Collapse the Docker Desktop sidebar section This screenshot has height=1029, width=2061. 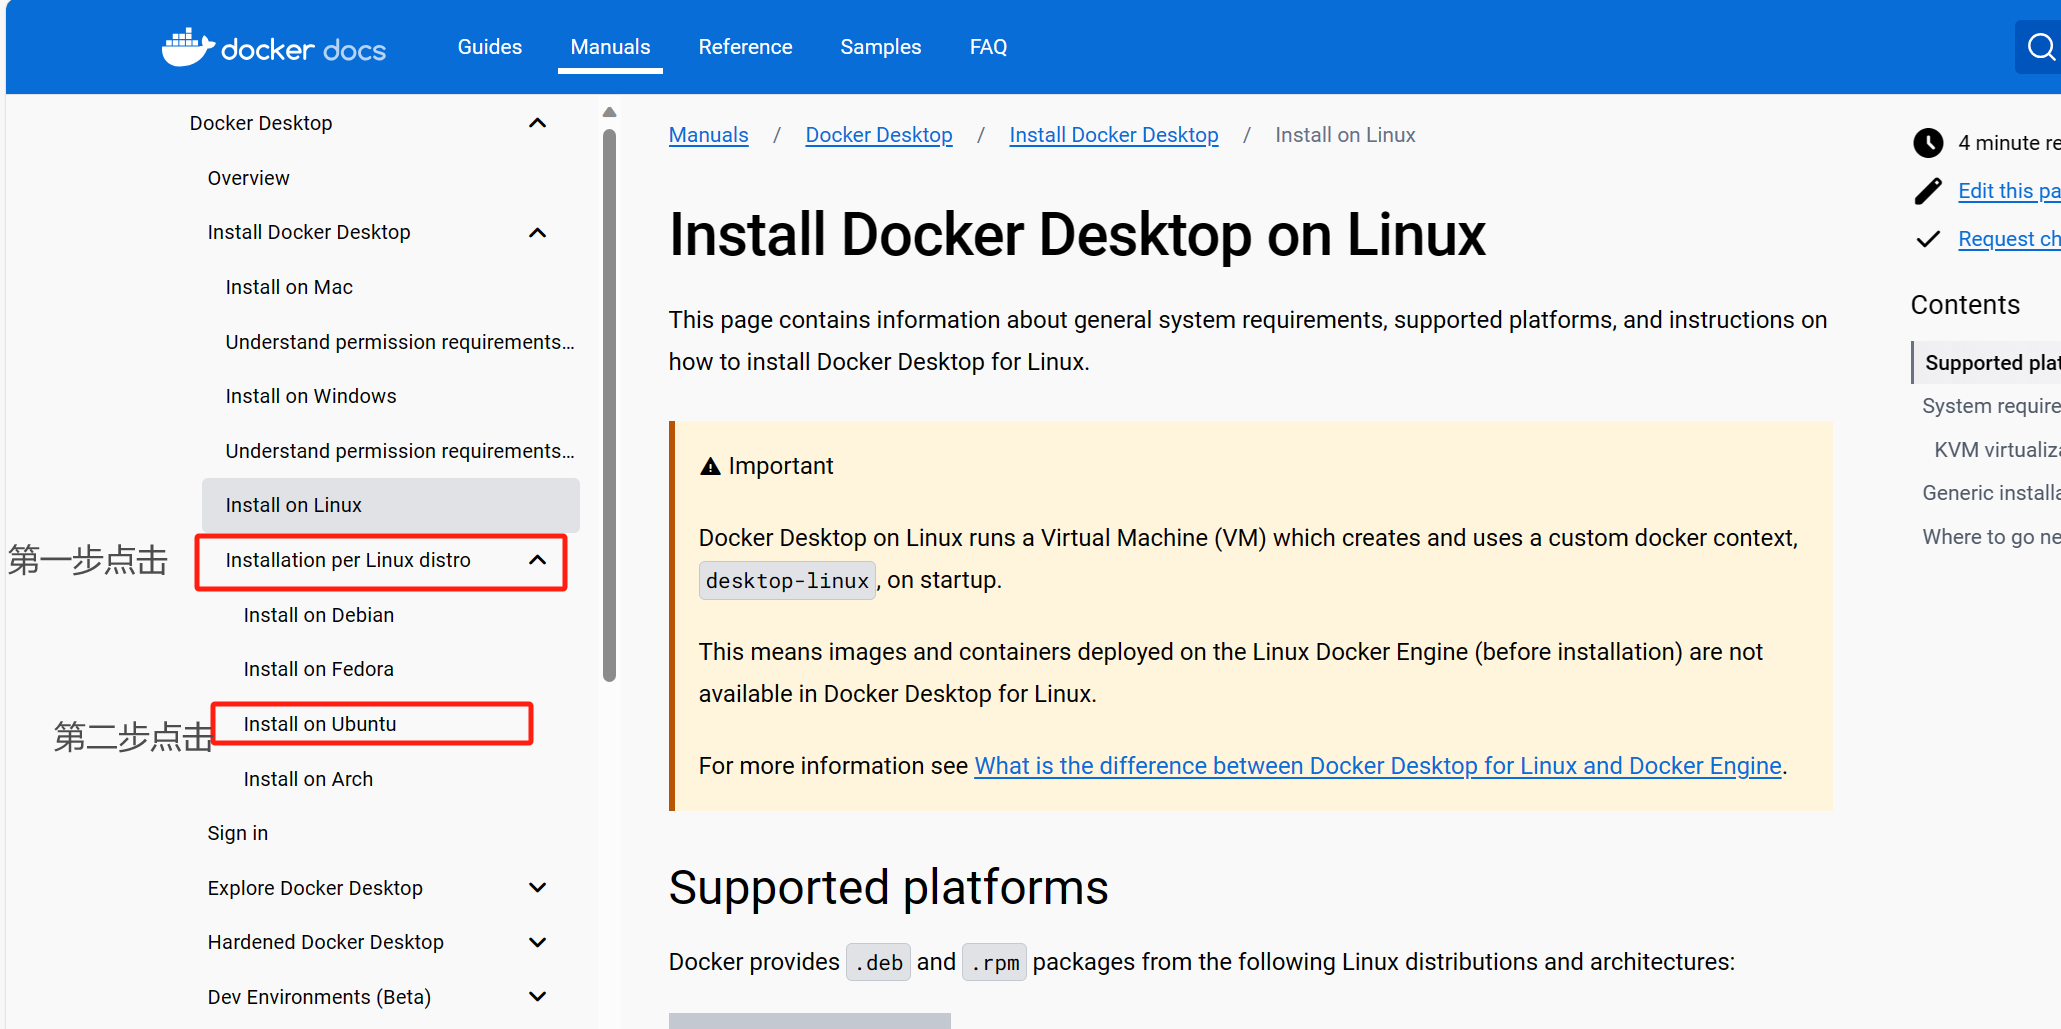pyautogui.click(x=537, y=123)
